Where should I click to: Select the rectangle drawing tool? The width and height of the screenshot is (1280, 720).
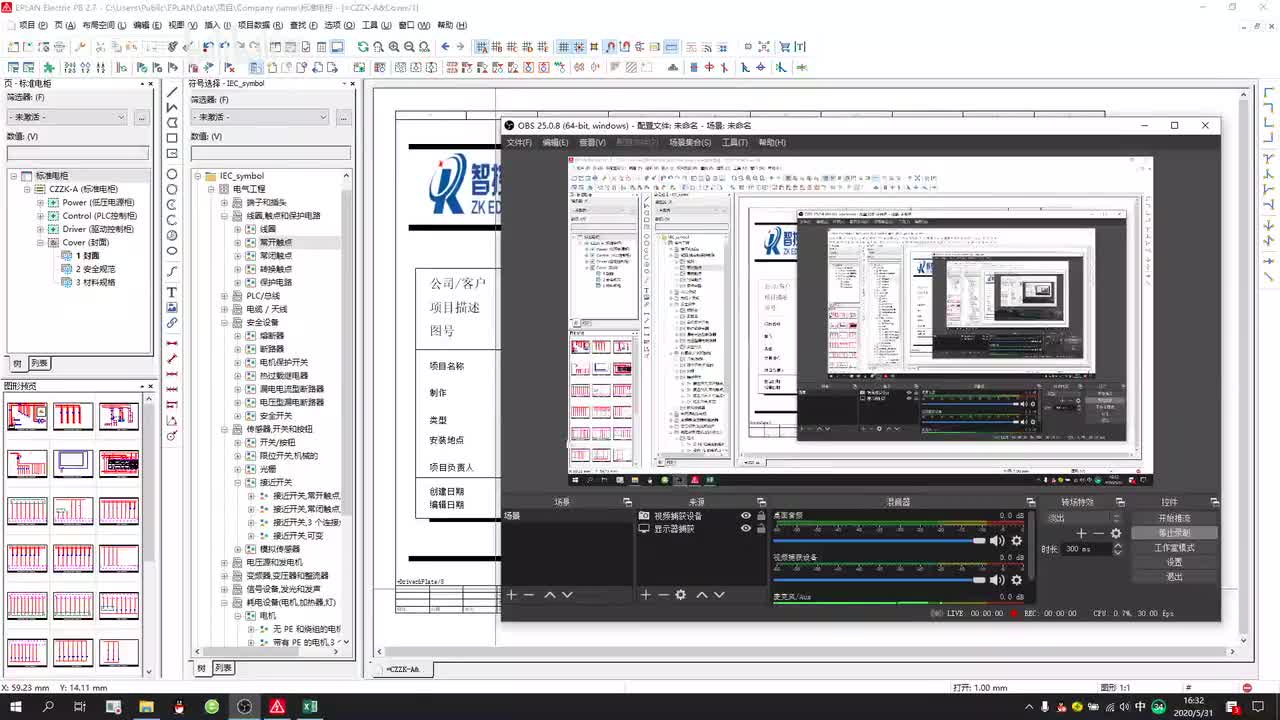(172, 138)
